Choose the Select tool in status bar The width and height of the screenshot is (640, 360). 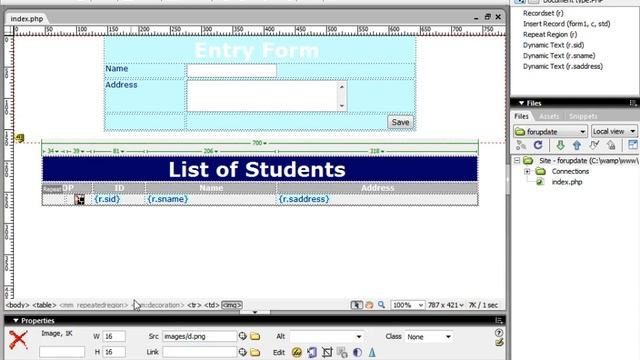(x=356, y=305)
